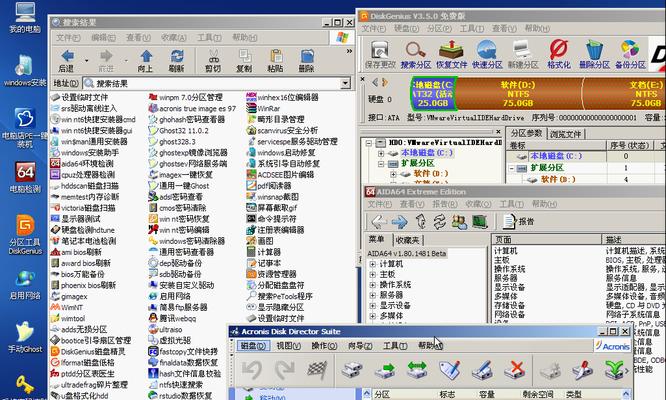The height and width of the screenshot is (400, 666).
Task: Click 容量 column header in Acronis partition list
Action: (487, 394)
